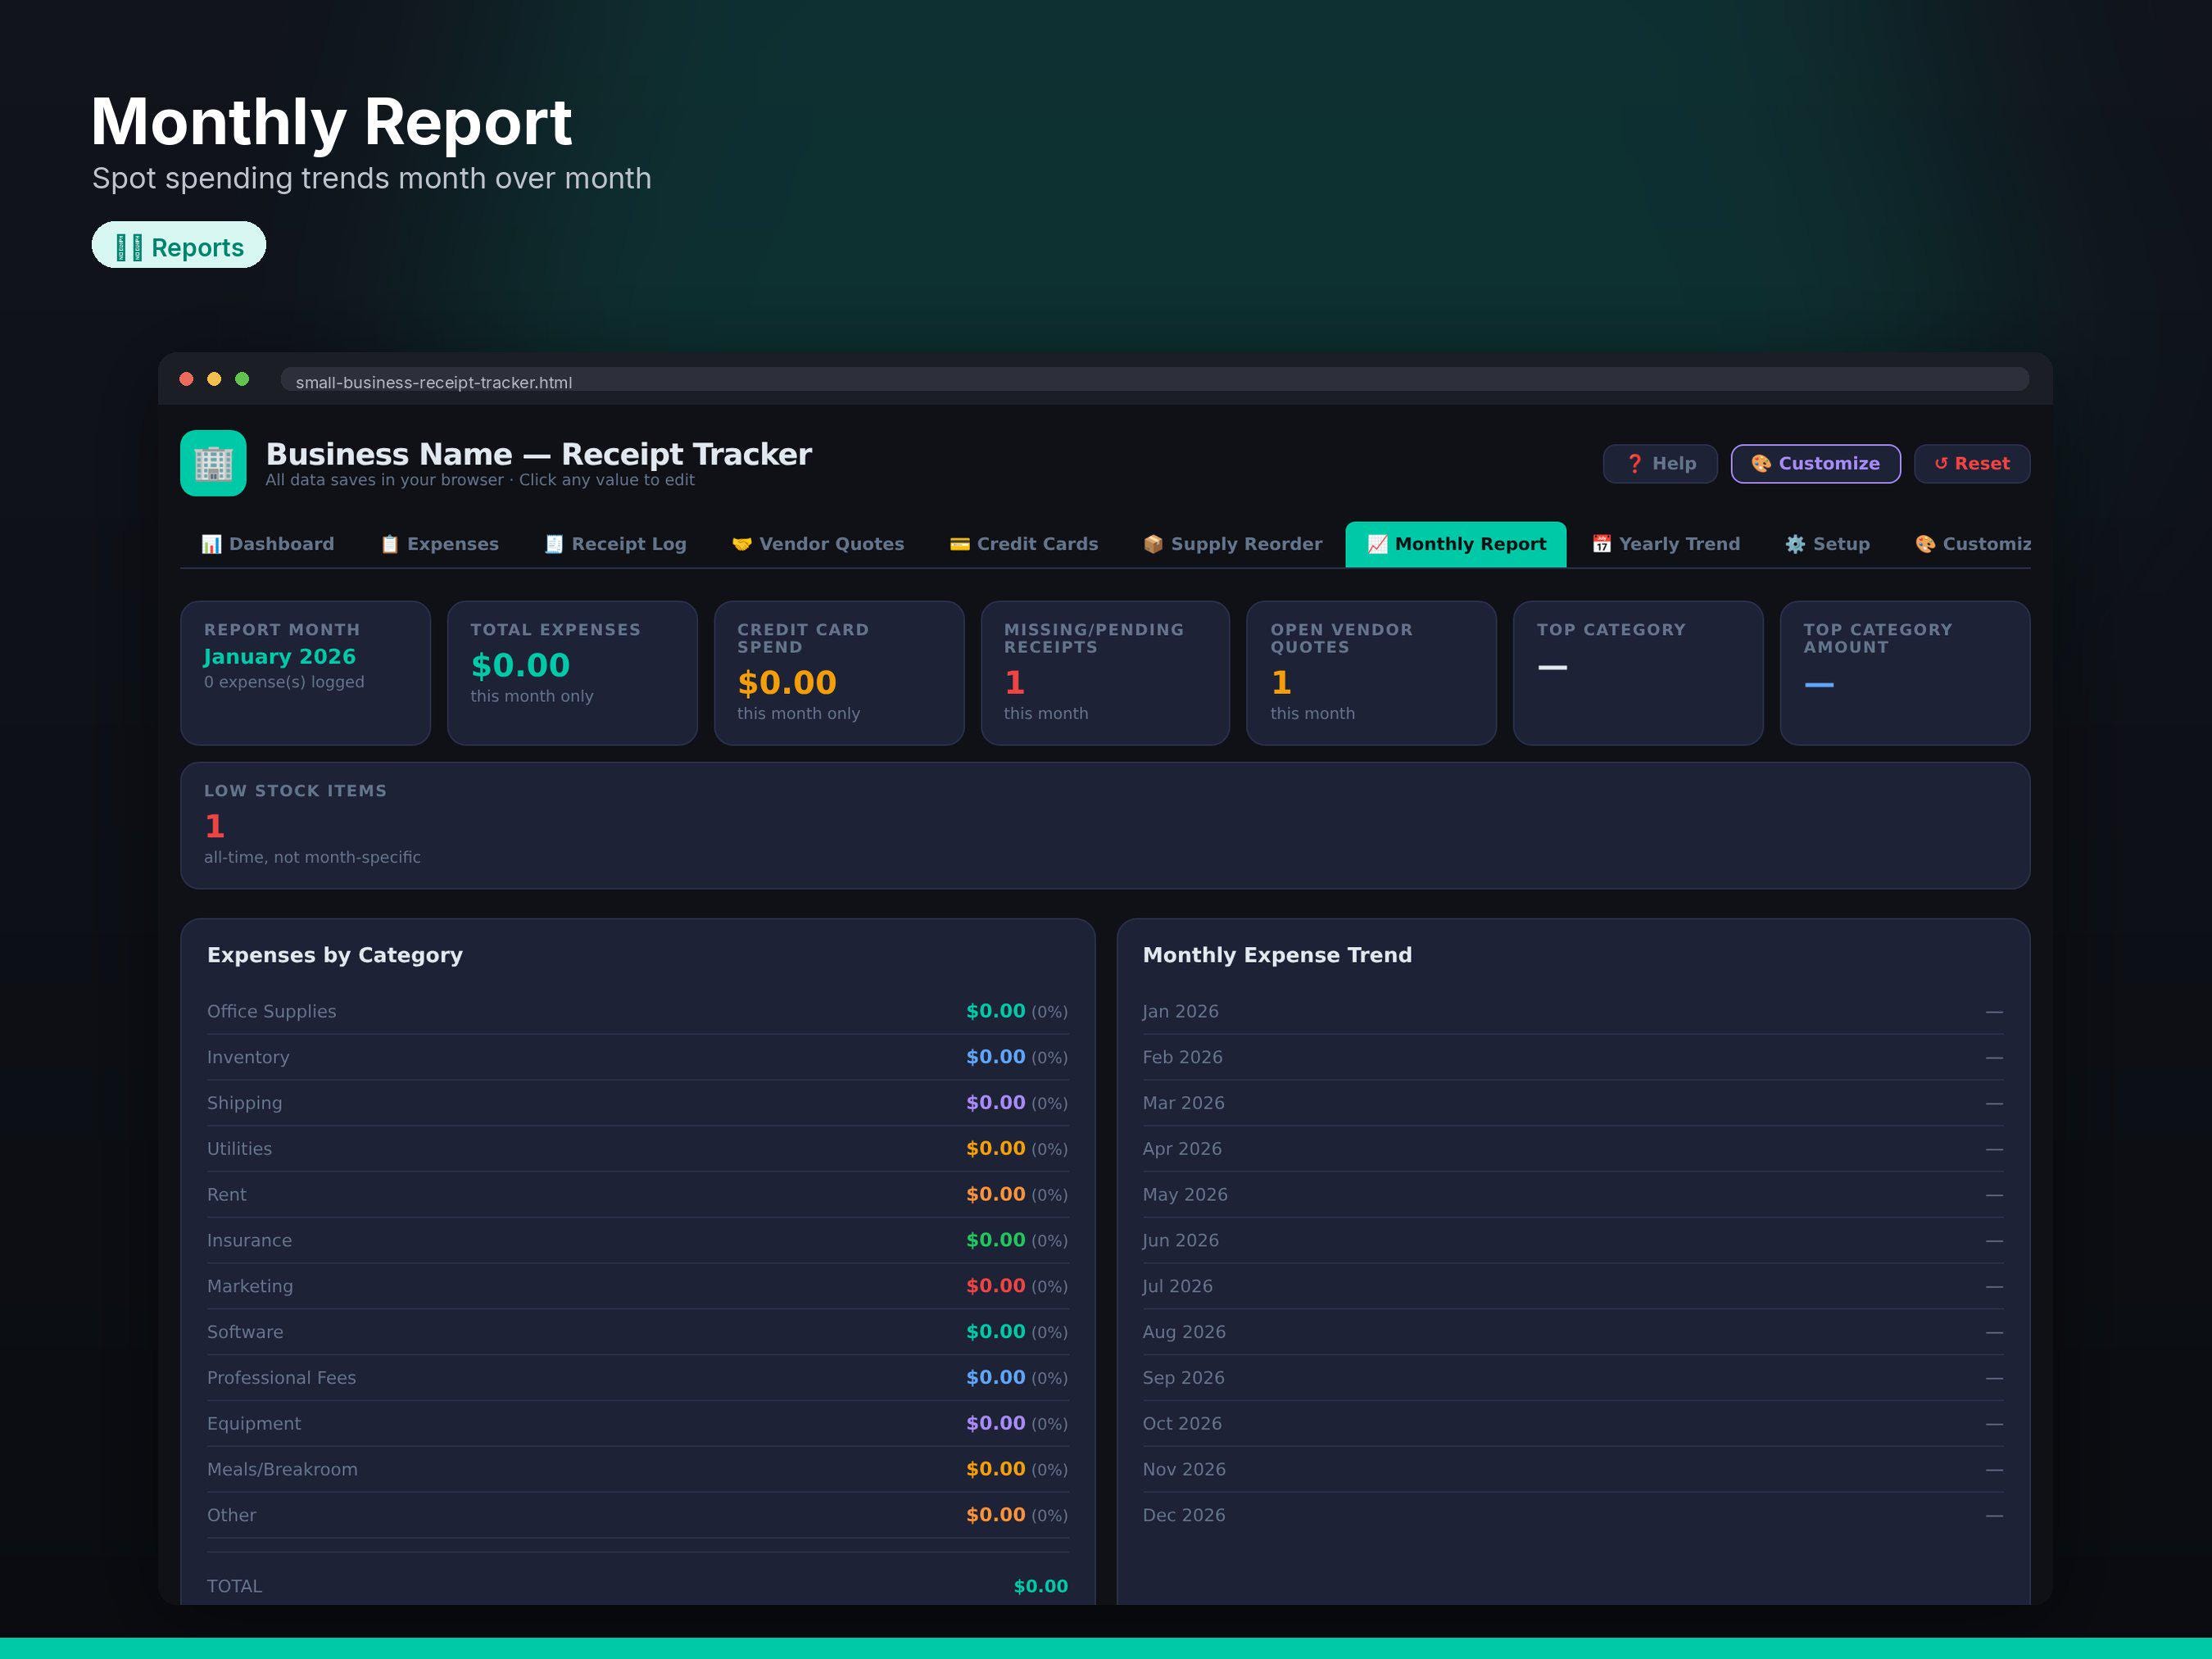The width and height of the screenshot is (2212, 1659).
Task: Click the Professional Fees amount
Action: (996, 1377)
